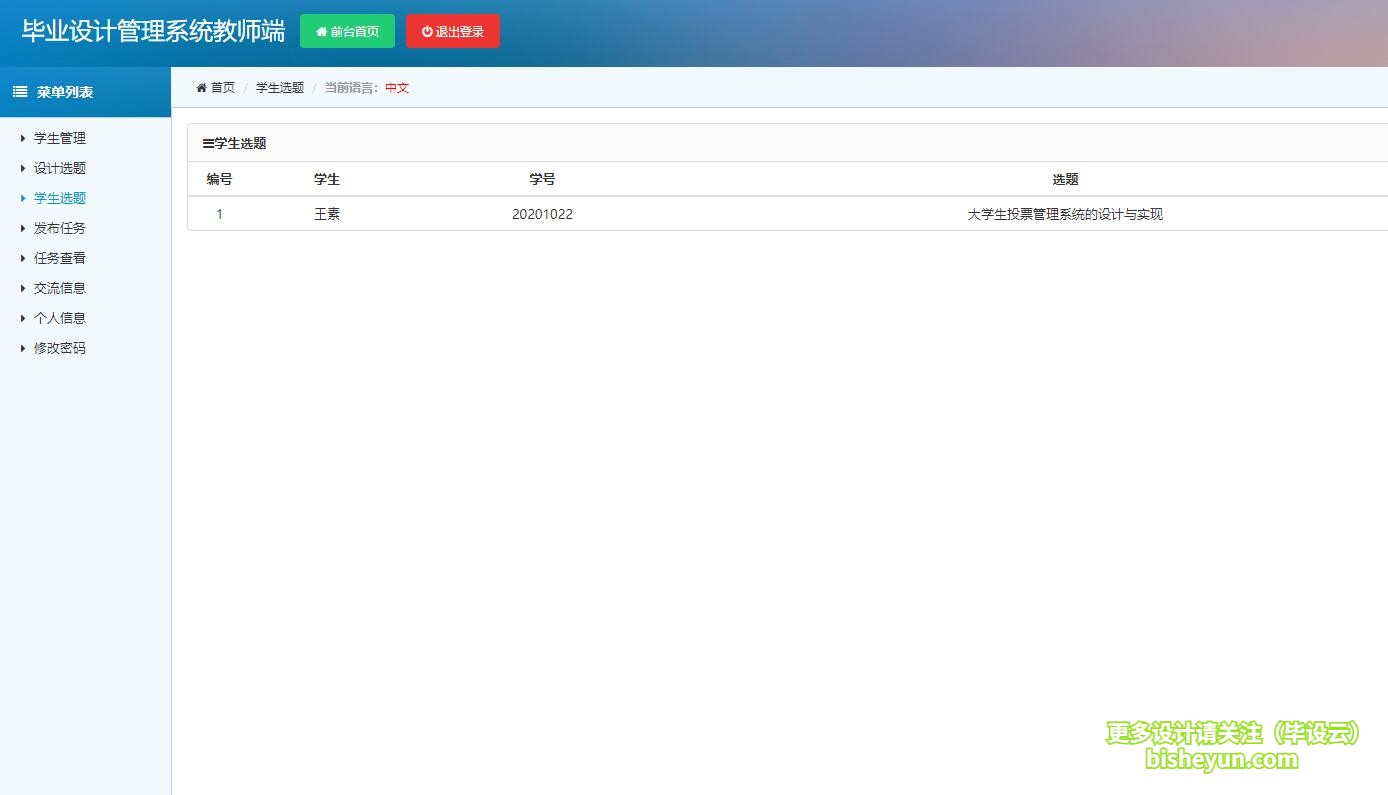
Task: Open 学生管理 menu item
Action: tap(60, 138)
